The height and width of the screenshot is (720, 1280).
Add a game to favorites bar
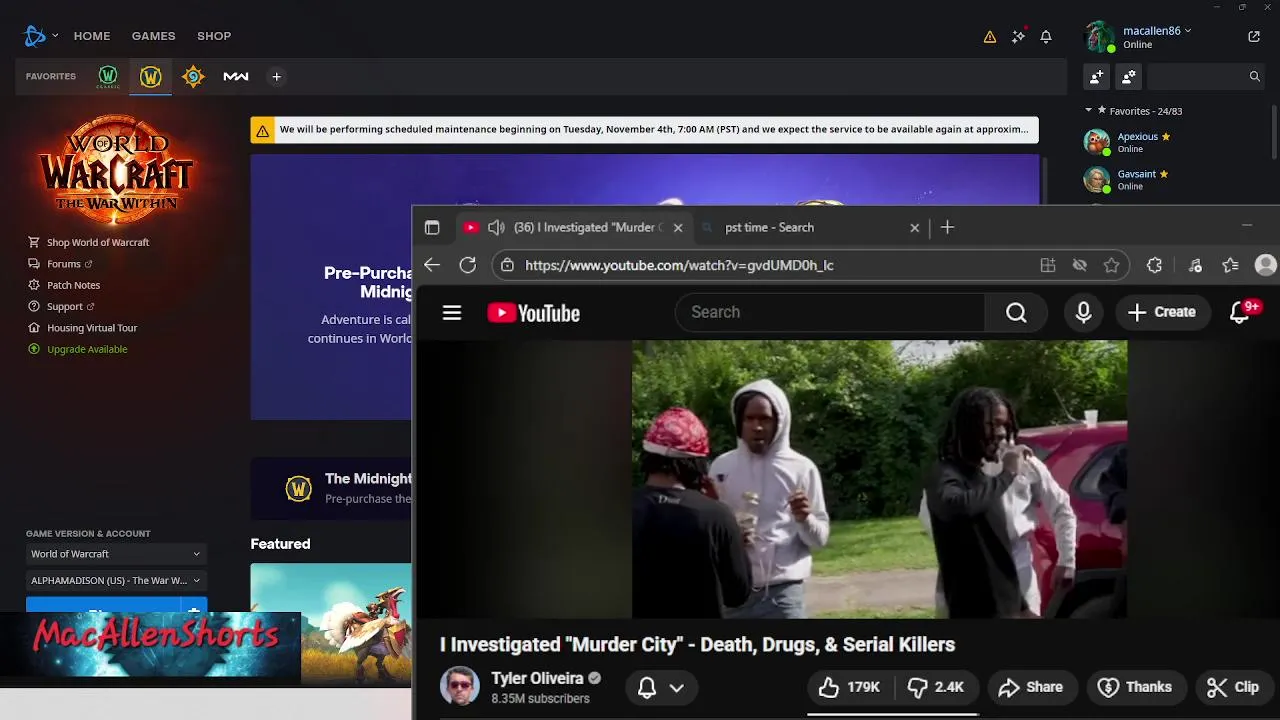pyautogui.click(x=277, y=76)
